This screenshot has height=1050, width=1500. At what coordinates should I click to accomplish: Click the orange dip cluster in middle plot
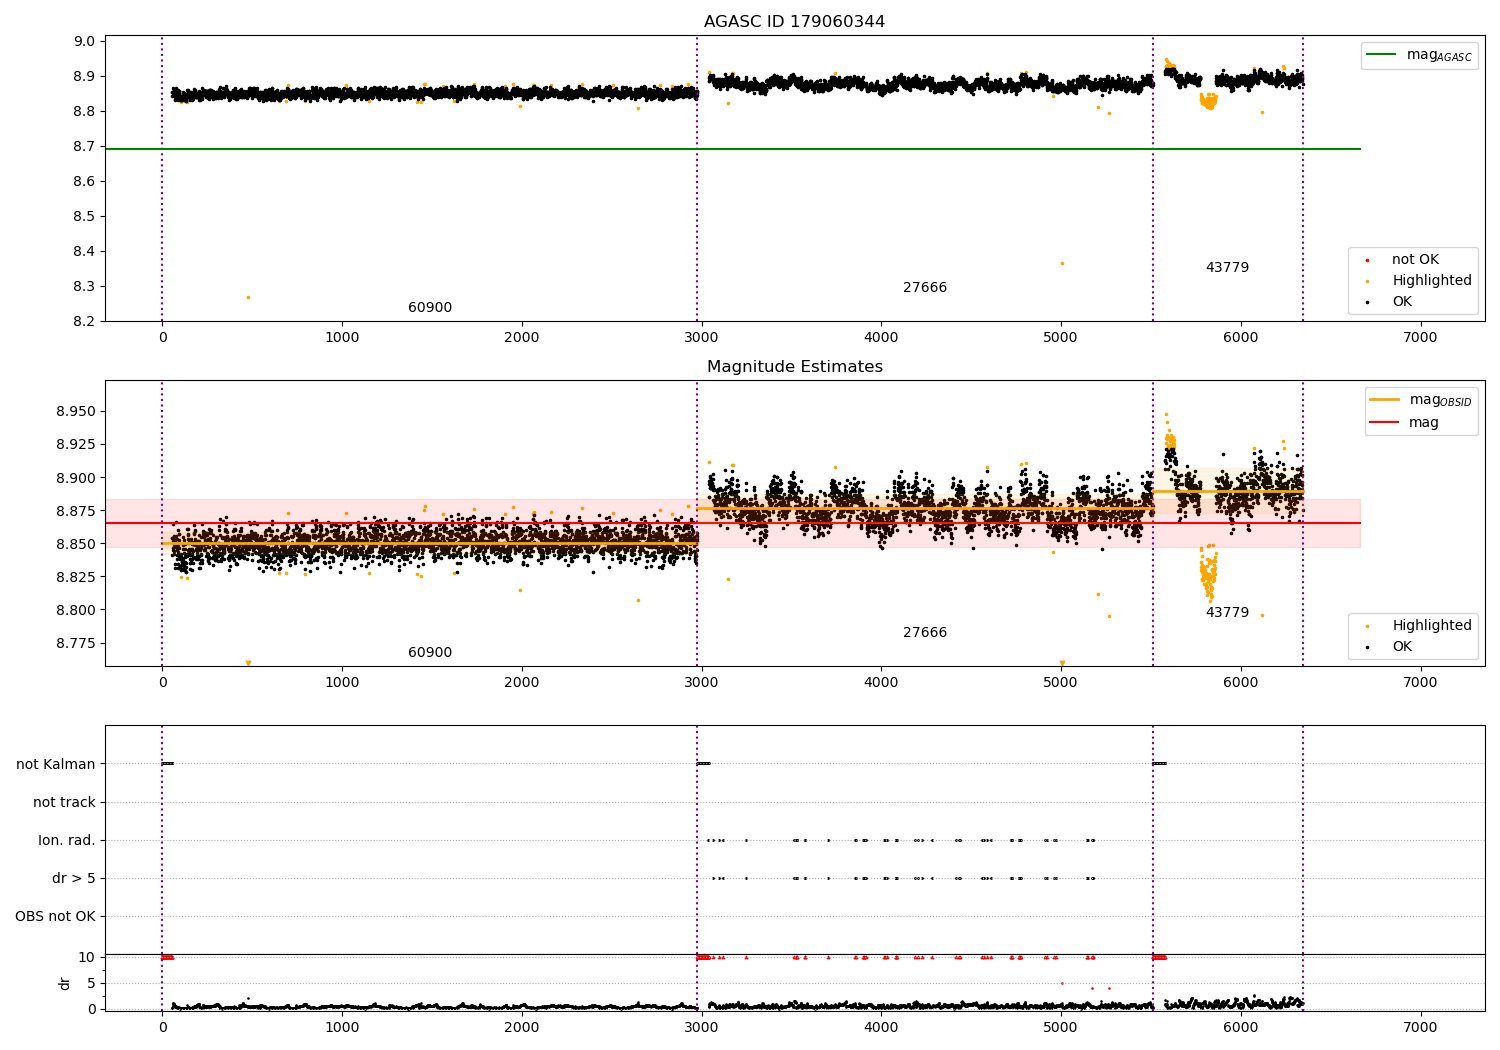(1209, 574)
